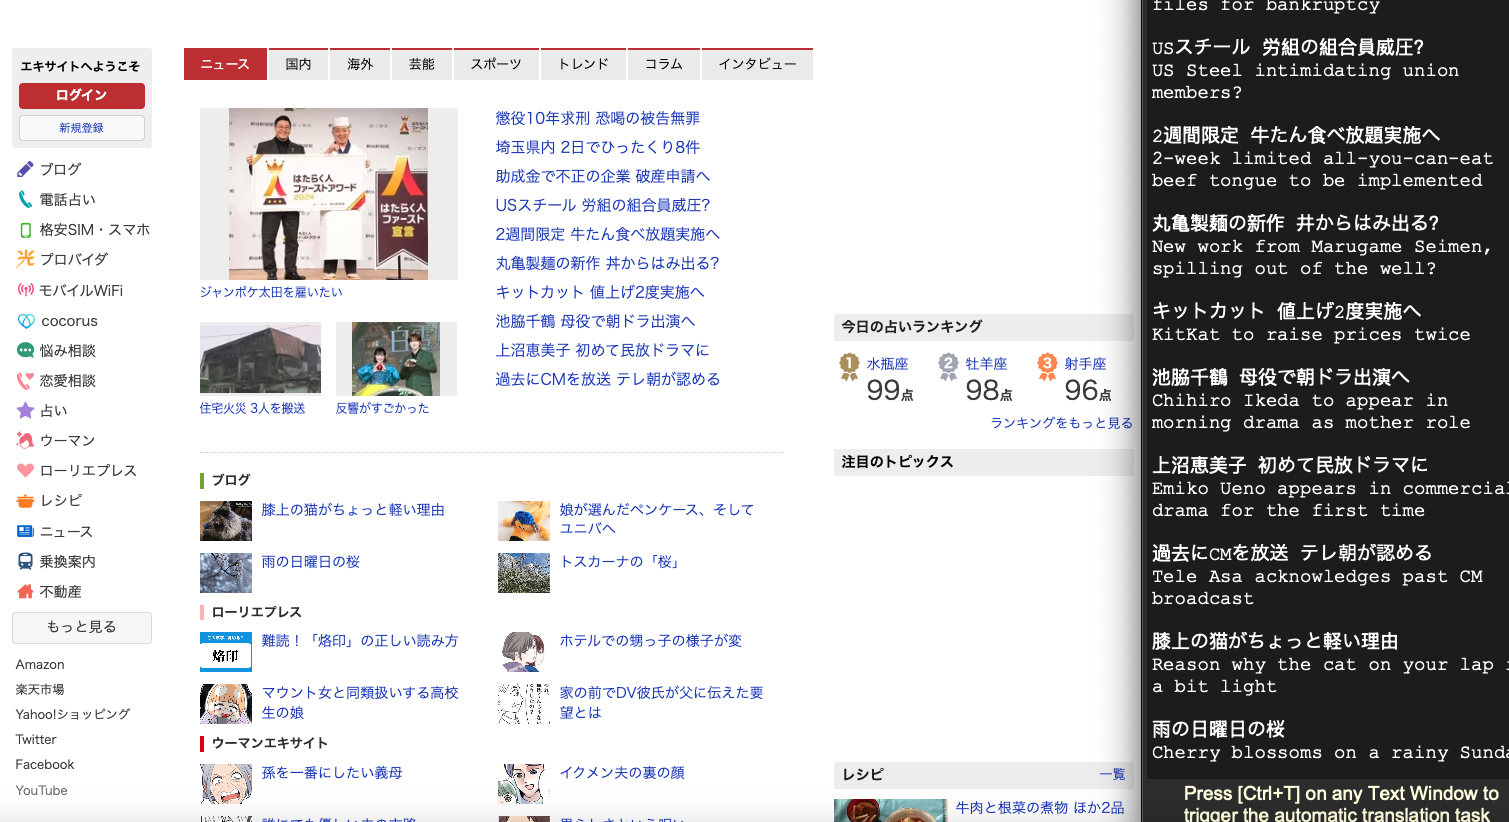Open article イクメン夫の裏の顔
The width and height of the screenshot is (1509, 822).
coord(622,773)
